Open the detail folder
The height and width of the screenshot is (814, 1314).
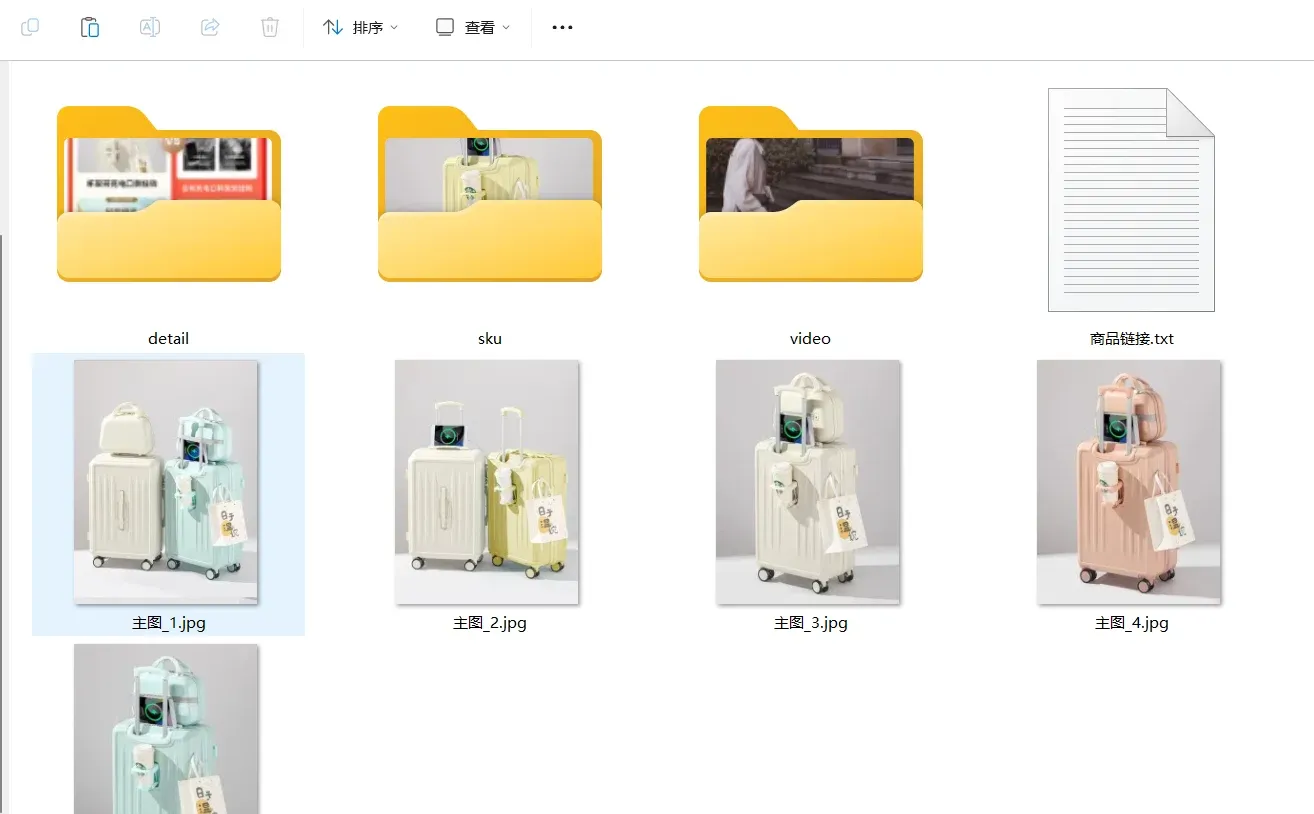[168, 200]
